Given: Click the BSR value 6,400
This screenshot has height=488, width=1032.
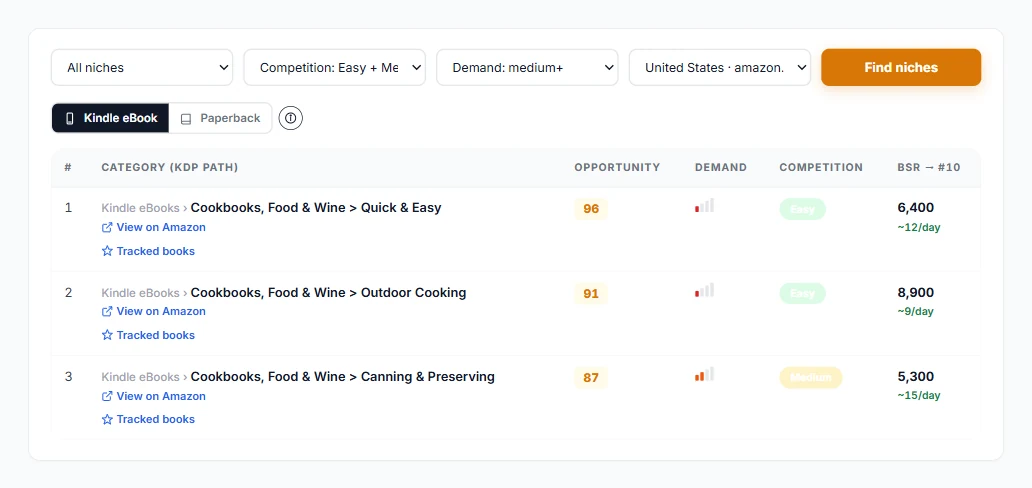Looking at the screenshot, I should (916, 207).
